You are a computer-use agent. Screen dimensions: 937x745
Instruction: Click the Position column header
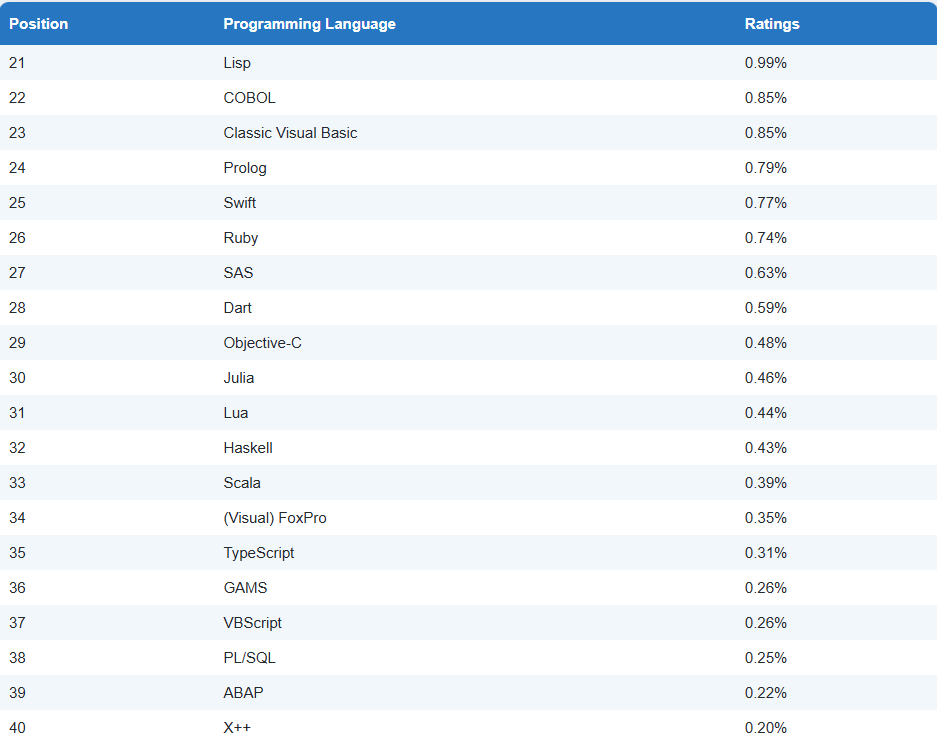click(x=38, y=24)
